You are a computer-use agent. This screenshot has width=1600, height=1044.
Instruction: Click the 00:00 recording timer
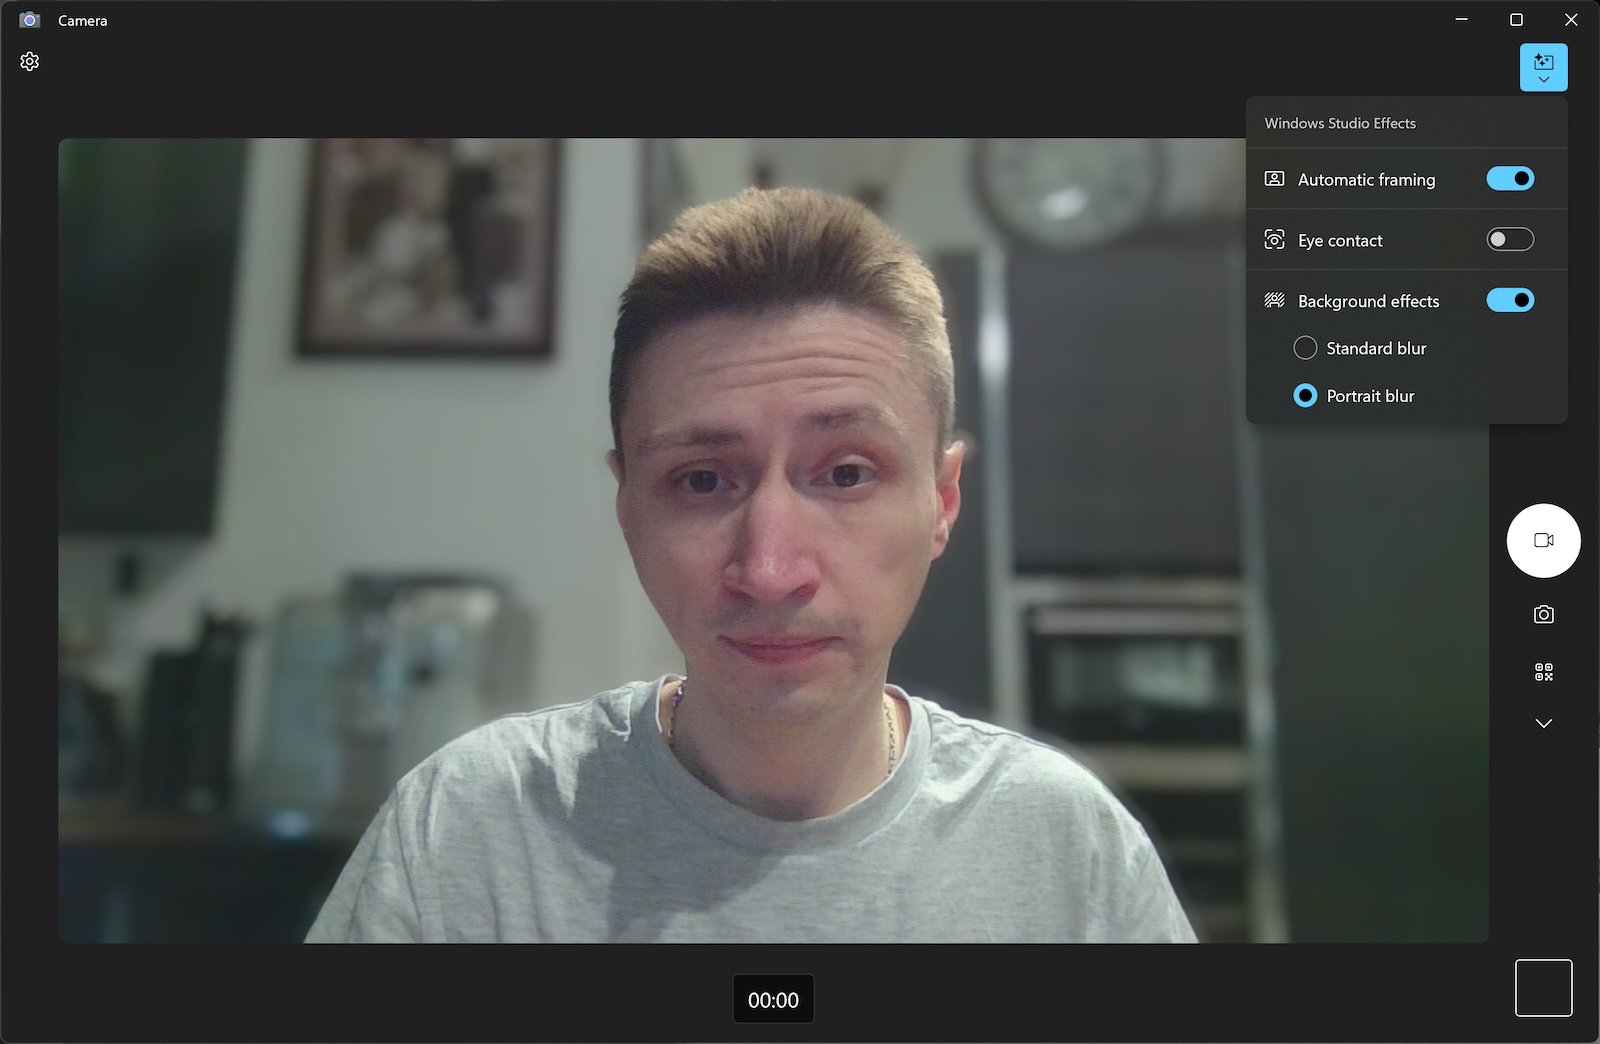point(773,1000)
